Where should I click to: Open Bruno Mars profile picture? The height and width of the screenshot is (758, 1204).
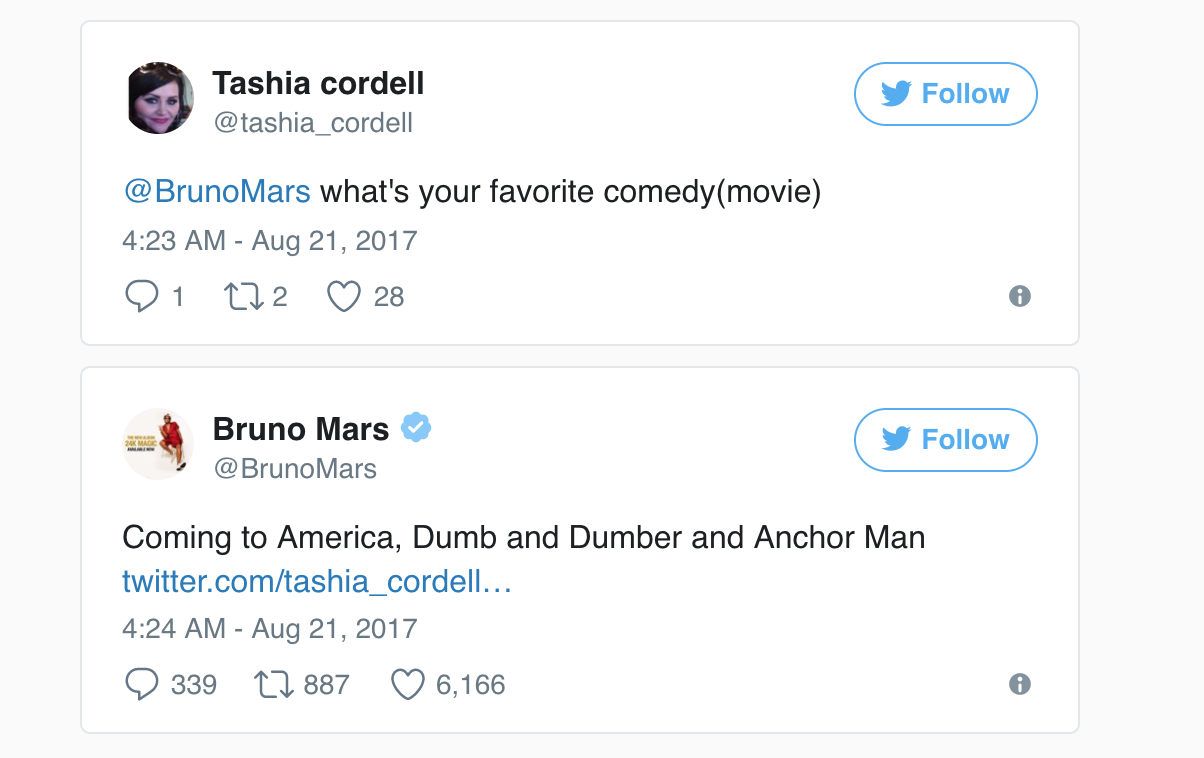pyautogui.click(x=158, y=444)
